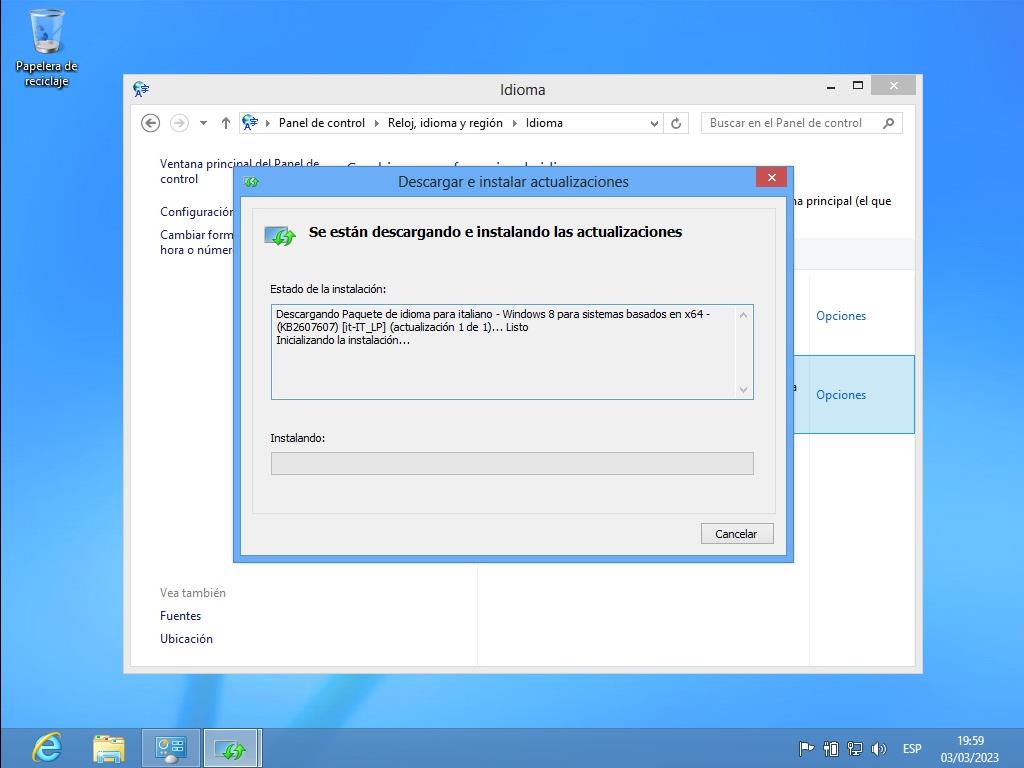Click the Idioma window title icon
This screenshot has height=768, width=1024.
pyautogui.click(x=141, y=89)
